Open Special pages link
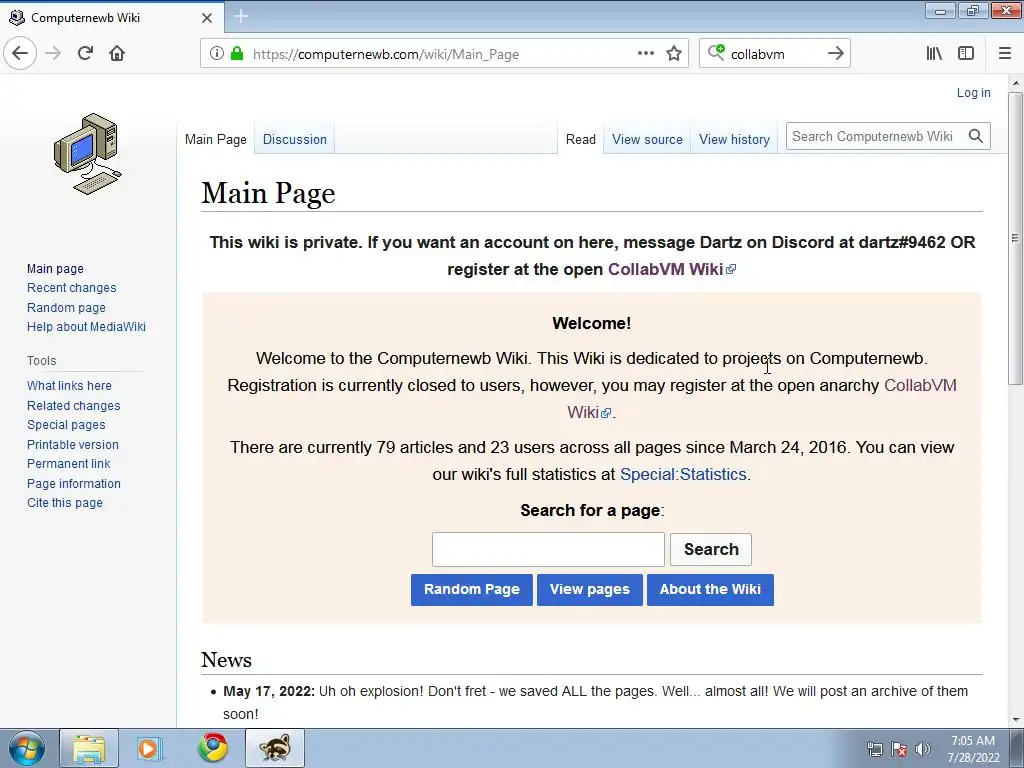Image resolution: width=1024 pixels, height=768 pixels. tap(66, 424)
